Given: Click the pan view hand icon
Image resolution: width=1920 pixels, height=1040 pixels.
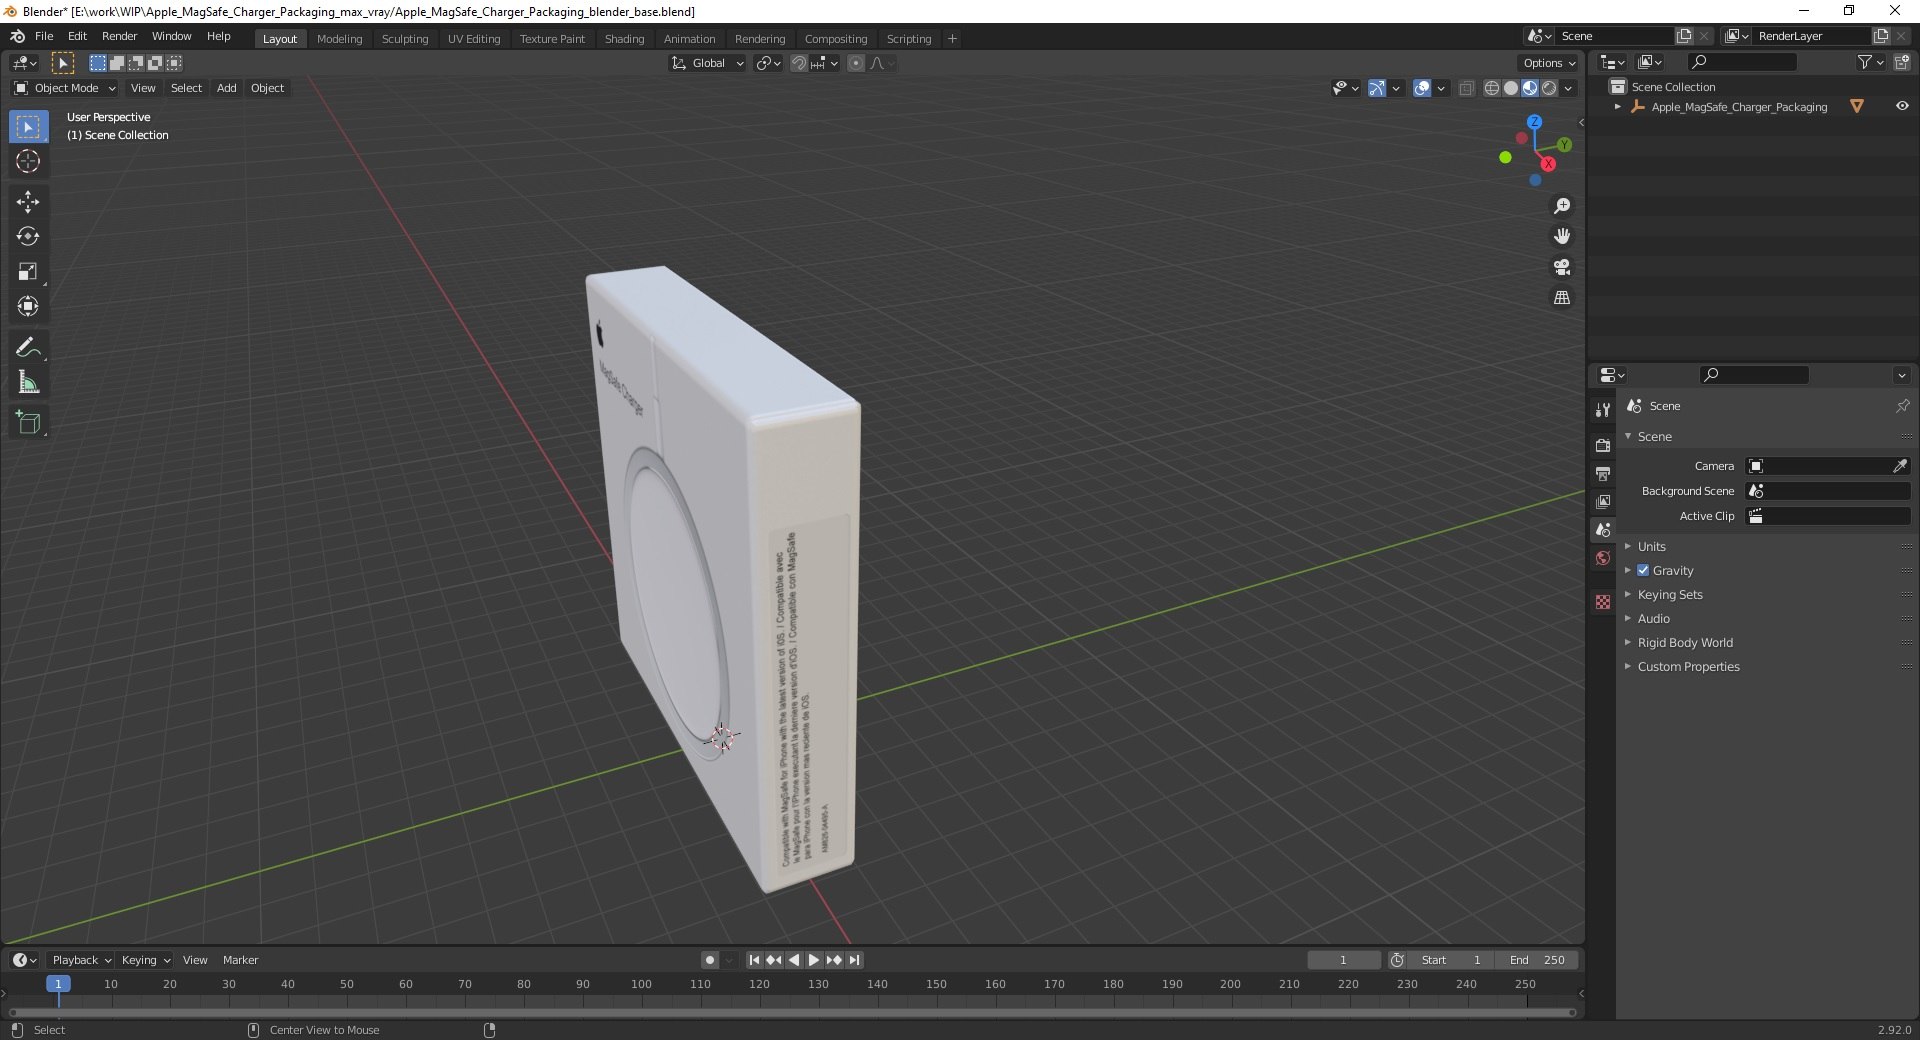Looking at the screenshot, I should 1562,236.
